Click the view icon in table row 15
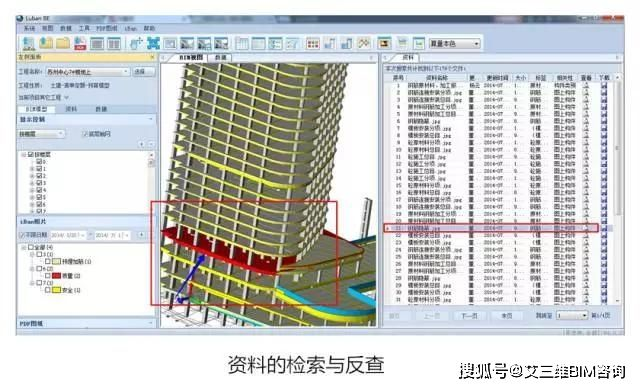The image size is (640, 388). (586, 185)
